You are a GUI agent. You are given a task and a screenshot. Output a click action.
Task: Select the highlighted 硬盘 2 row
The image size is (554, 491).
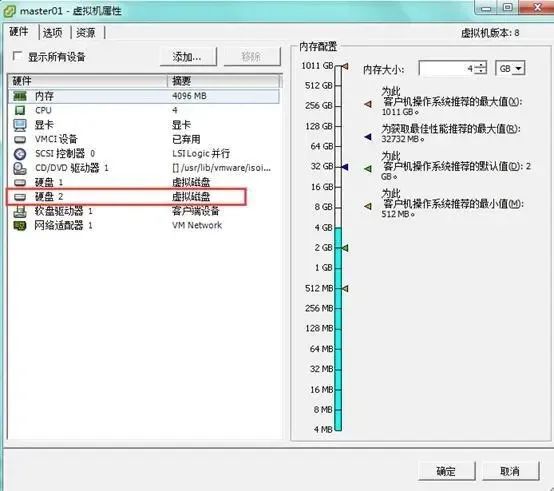(126, 197)
